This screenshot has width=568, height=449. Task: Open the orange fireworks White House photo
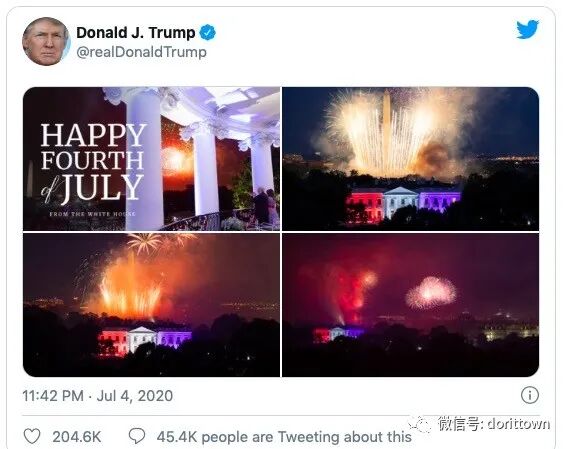(x=151, y=305)
